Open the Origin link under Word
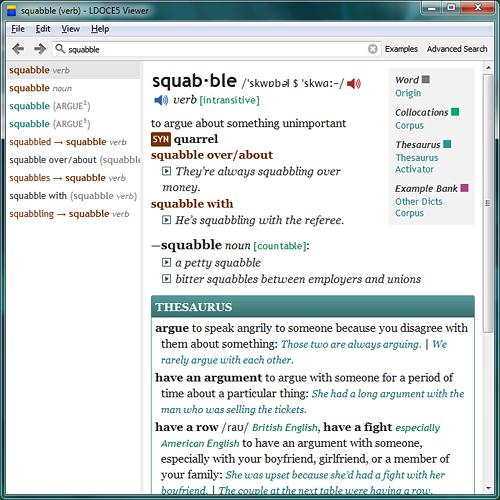 408,93
